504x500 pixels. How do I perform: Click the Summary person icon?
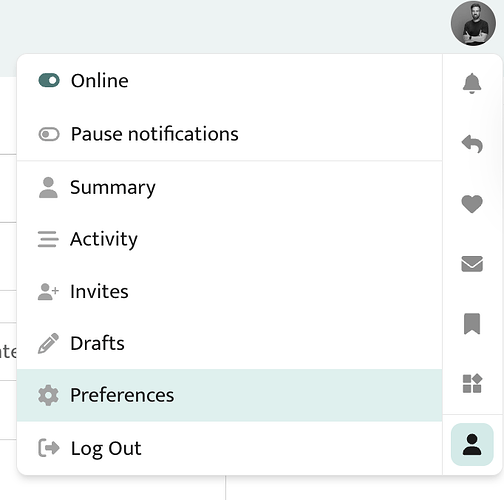(x=48, y=187)
